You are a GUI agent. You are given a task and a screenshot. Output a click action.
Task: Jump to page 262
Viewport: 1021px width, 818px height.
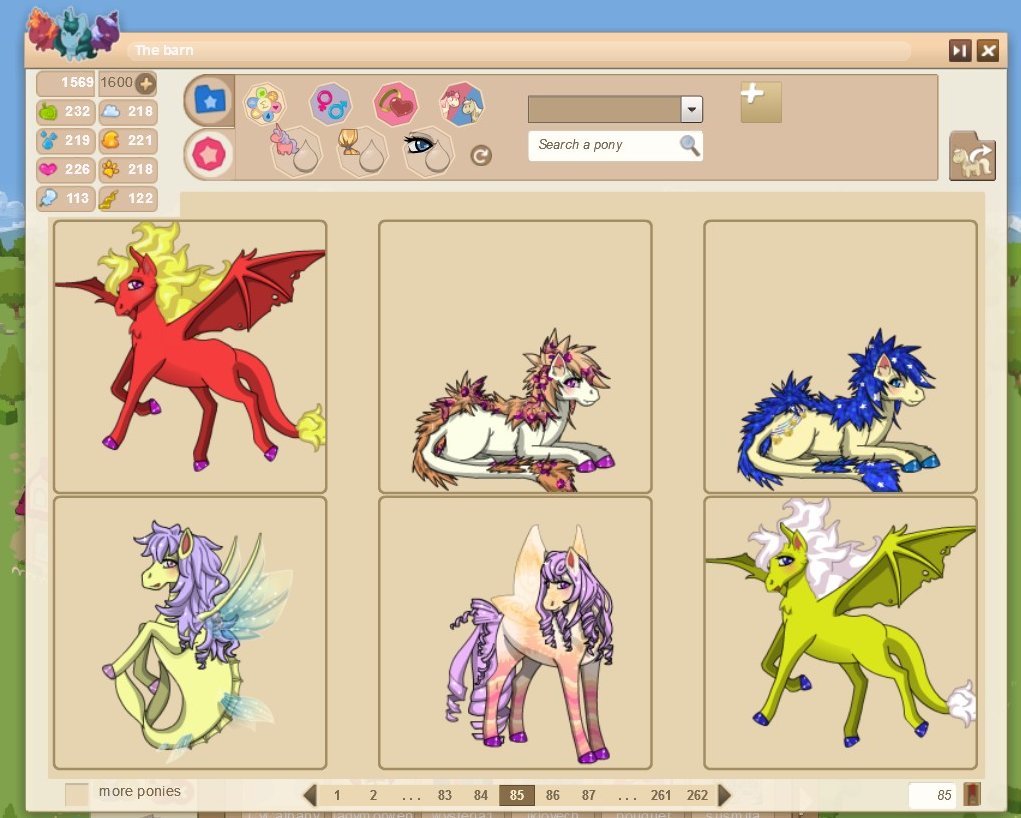[x=697, y=796]
